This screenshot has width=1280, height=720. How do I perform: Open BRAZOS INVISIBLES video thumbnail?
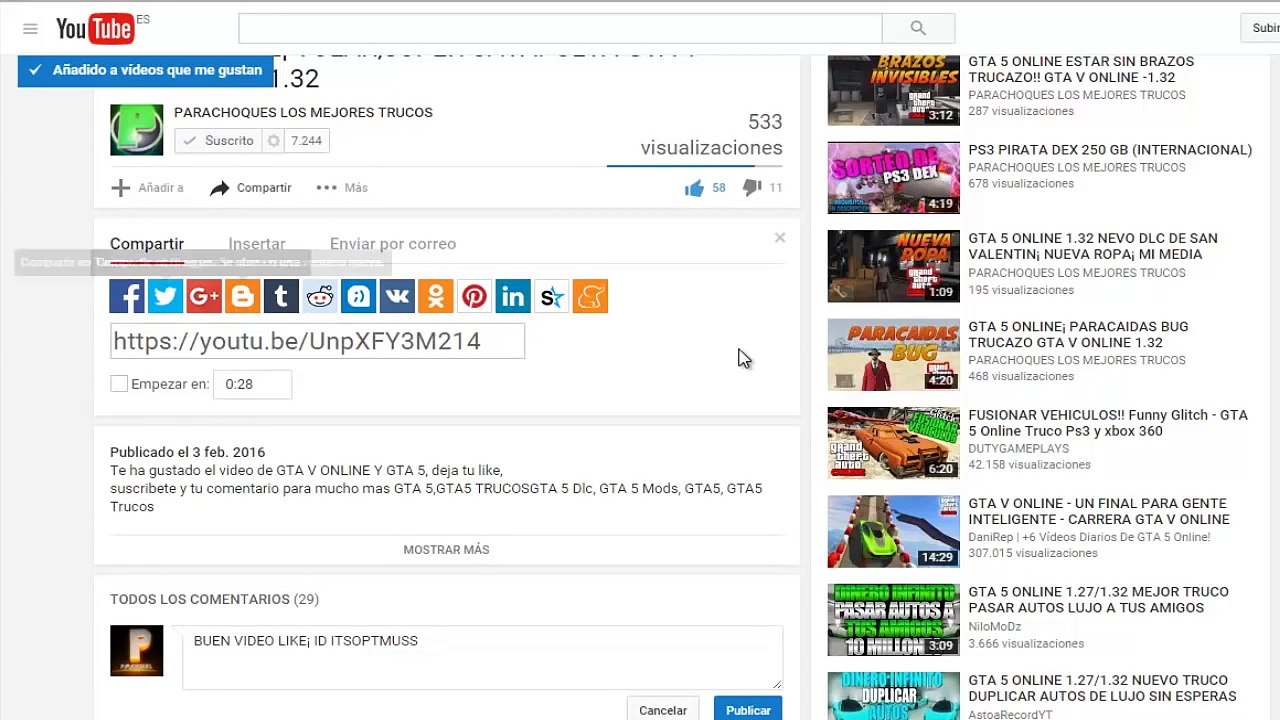(893, 90)
